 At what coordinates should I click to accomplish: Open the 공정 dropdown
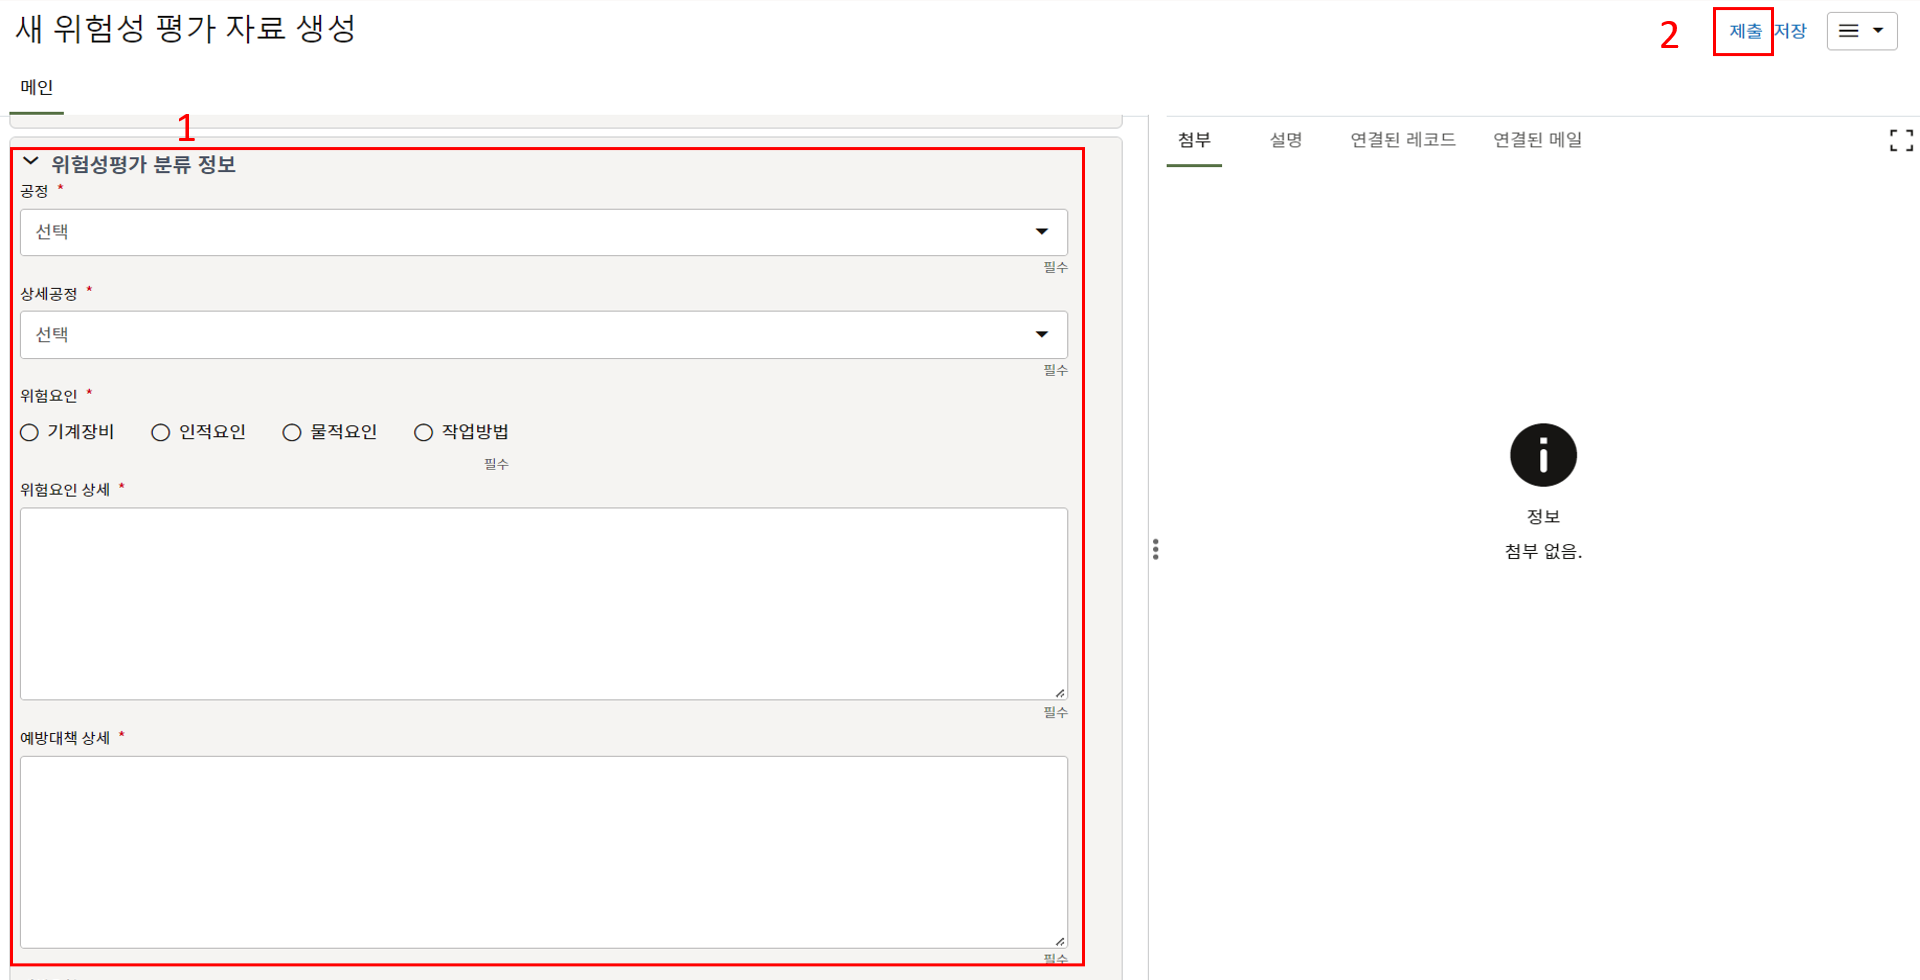(543, 232)
